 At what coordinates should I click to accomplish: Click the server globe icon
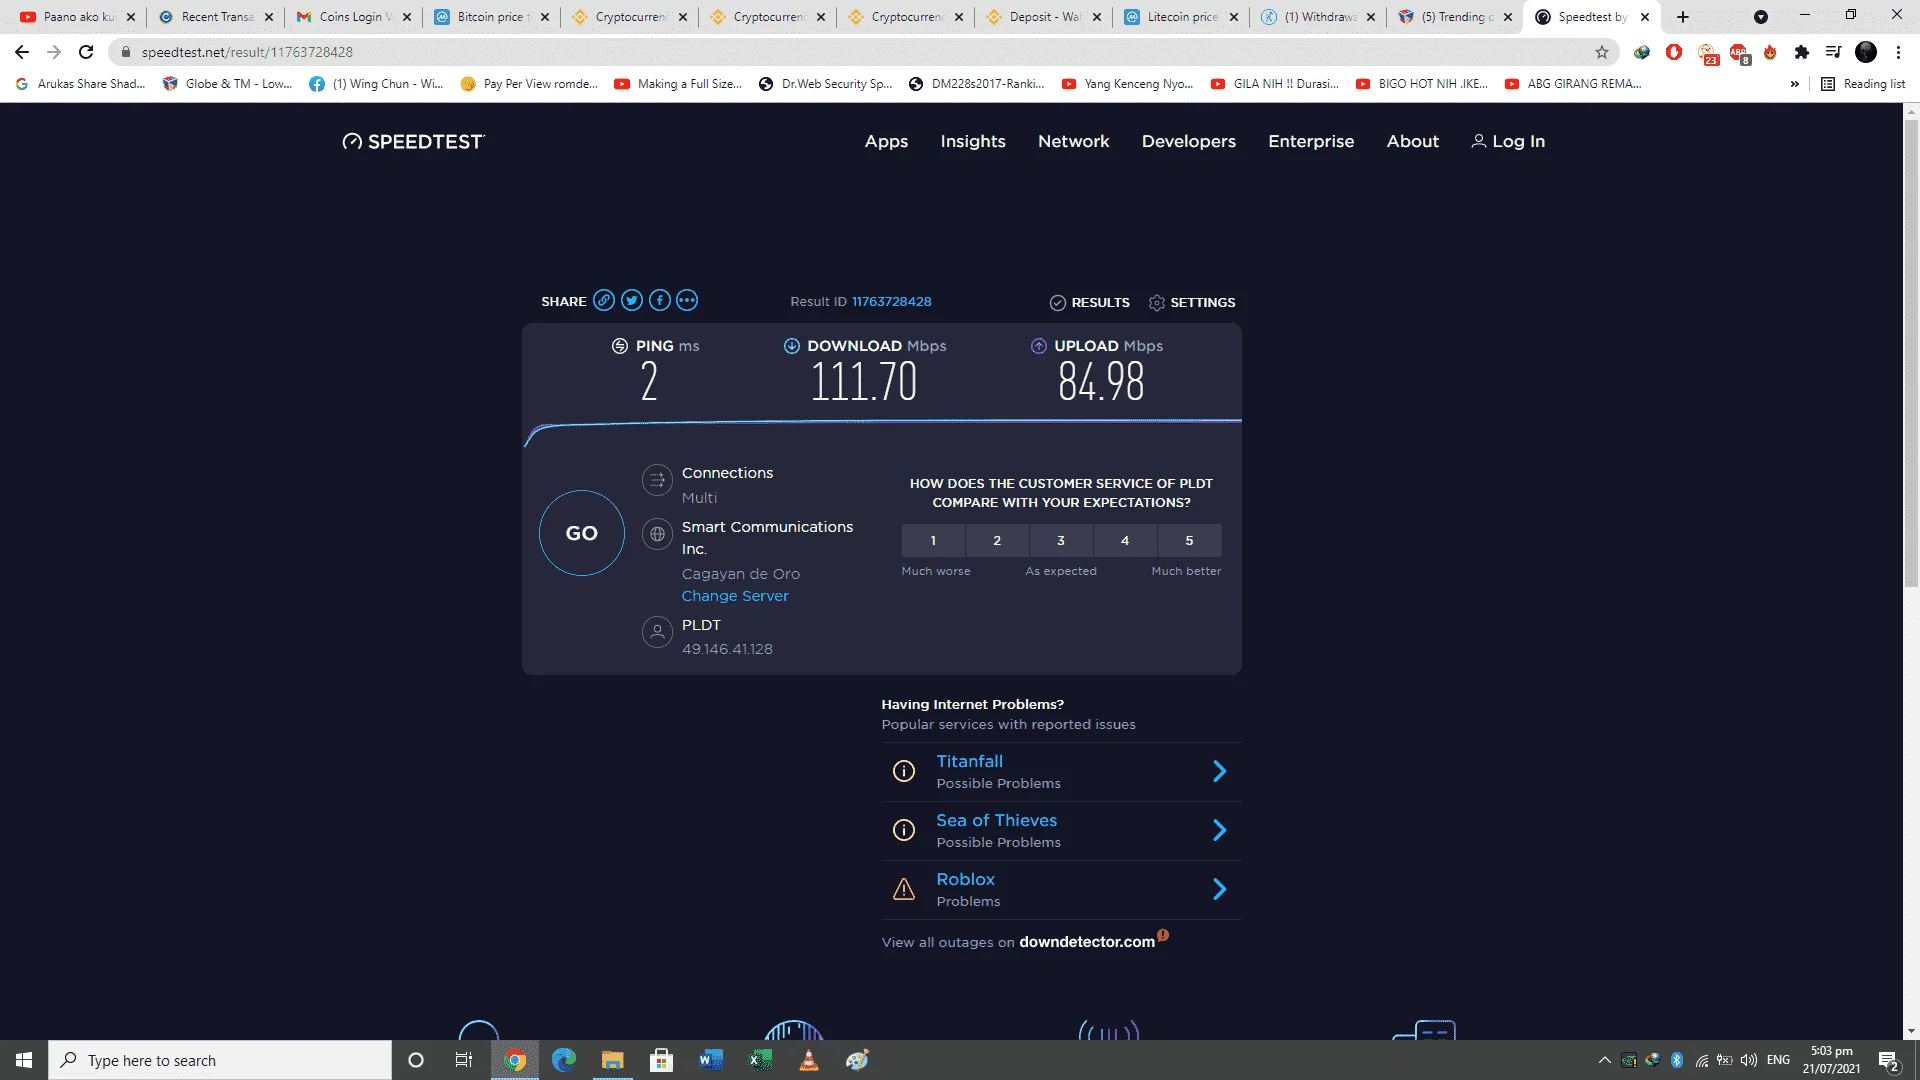coord(657,534)
